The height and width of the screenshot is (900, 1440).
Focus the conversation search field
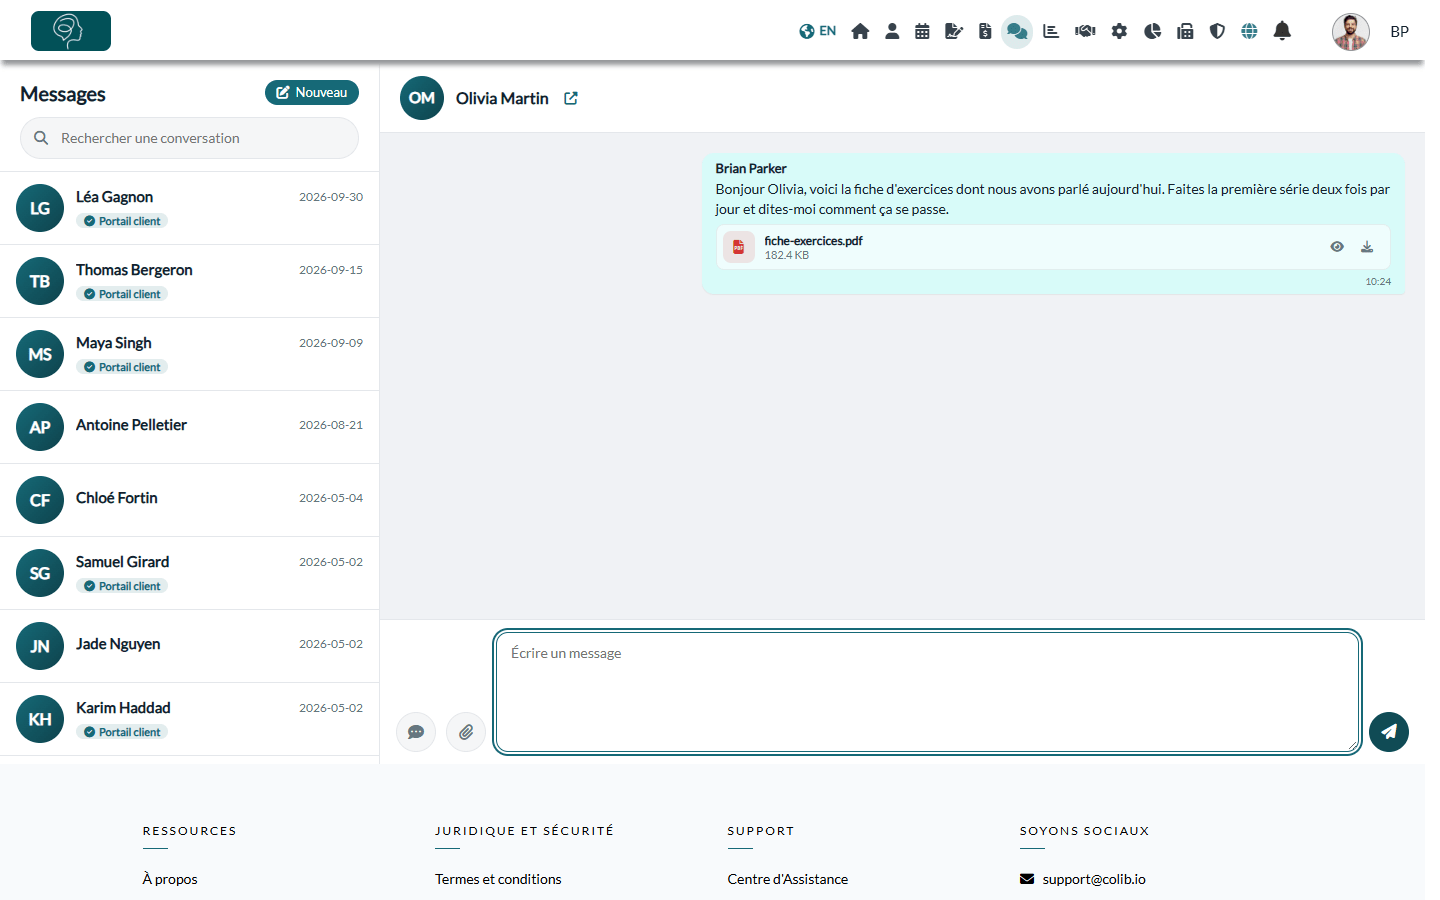coord(189,138)
